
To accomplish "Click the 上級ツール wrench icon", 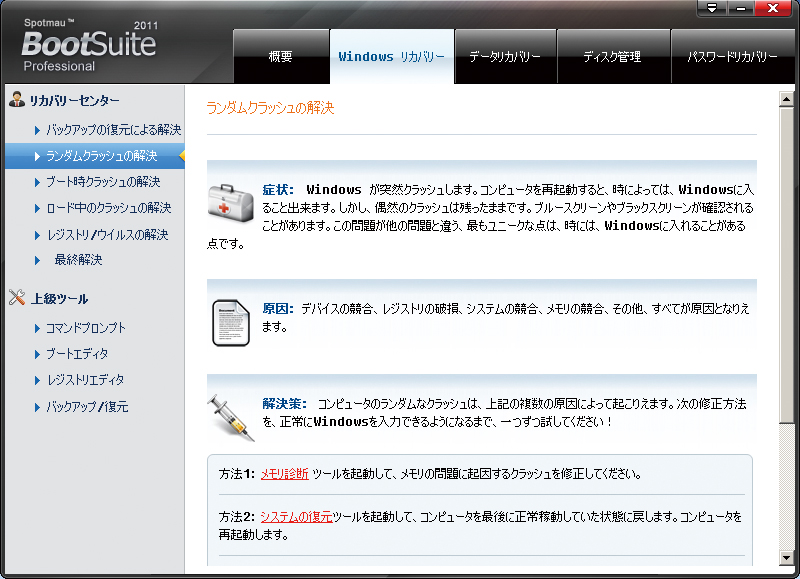I will click(17, 297).
